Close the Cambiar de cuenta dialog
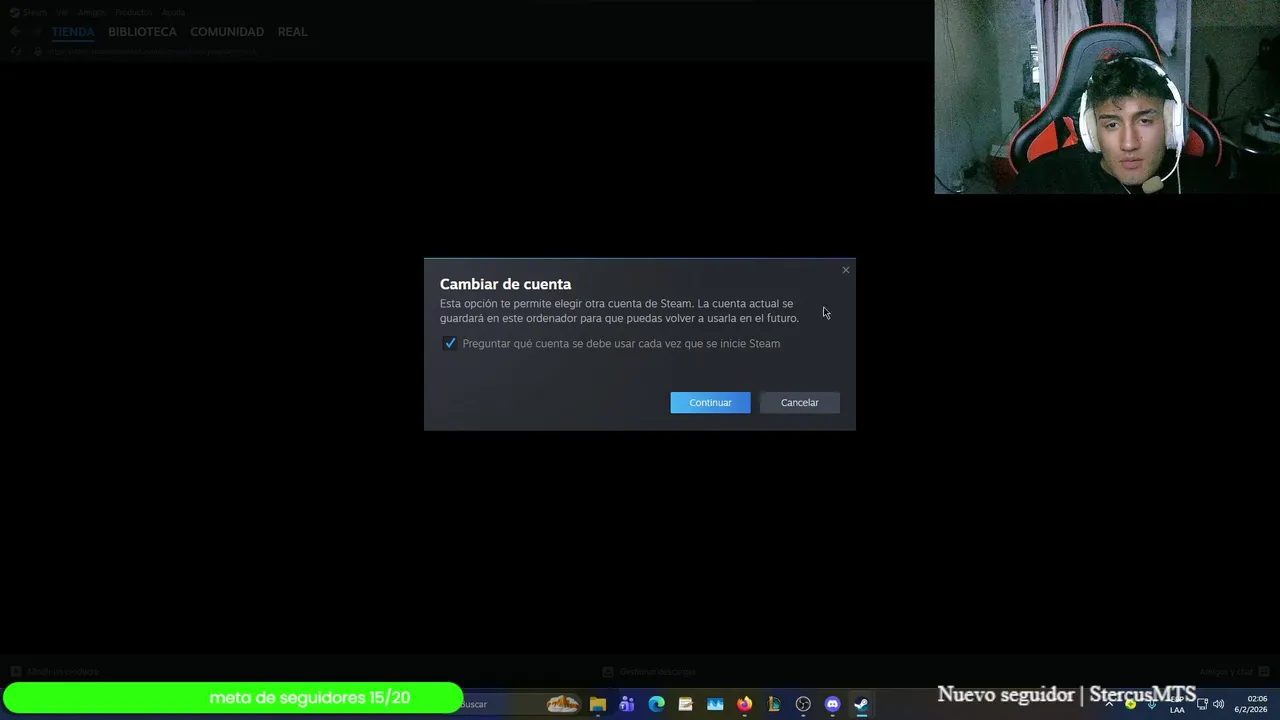Screen dimensions: 1280x720 [x=846, y=270]
